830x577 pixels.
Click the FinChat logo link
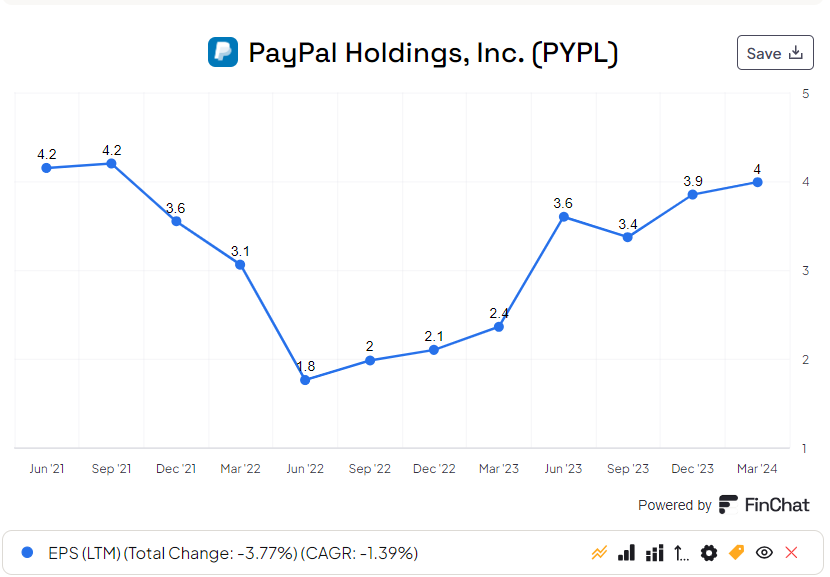tap(765, 505)
